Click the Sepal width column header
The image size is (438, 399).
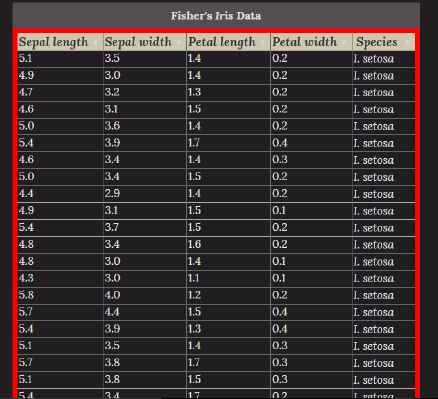pos(145,42)
